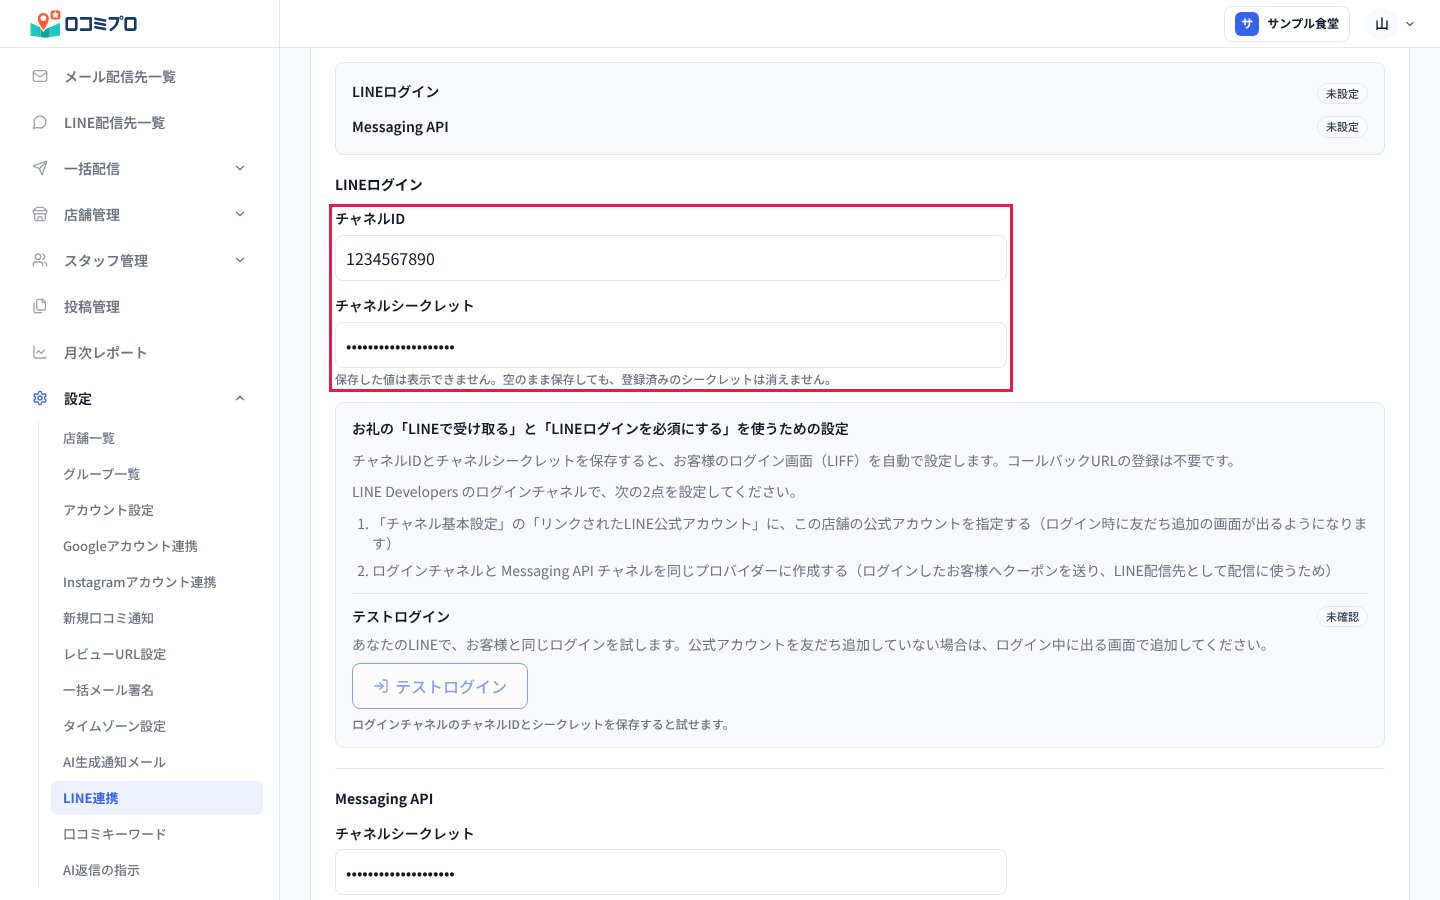Click the copy icon beside 投稿管理

pyautogui.click(x=40, y=306)
